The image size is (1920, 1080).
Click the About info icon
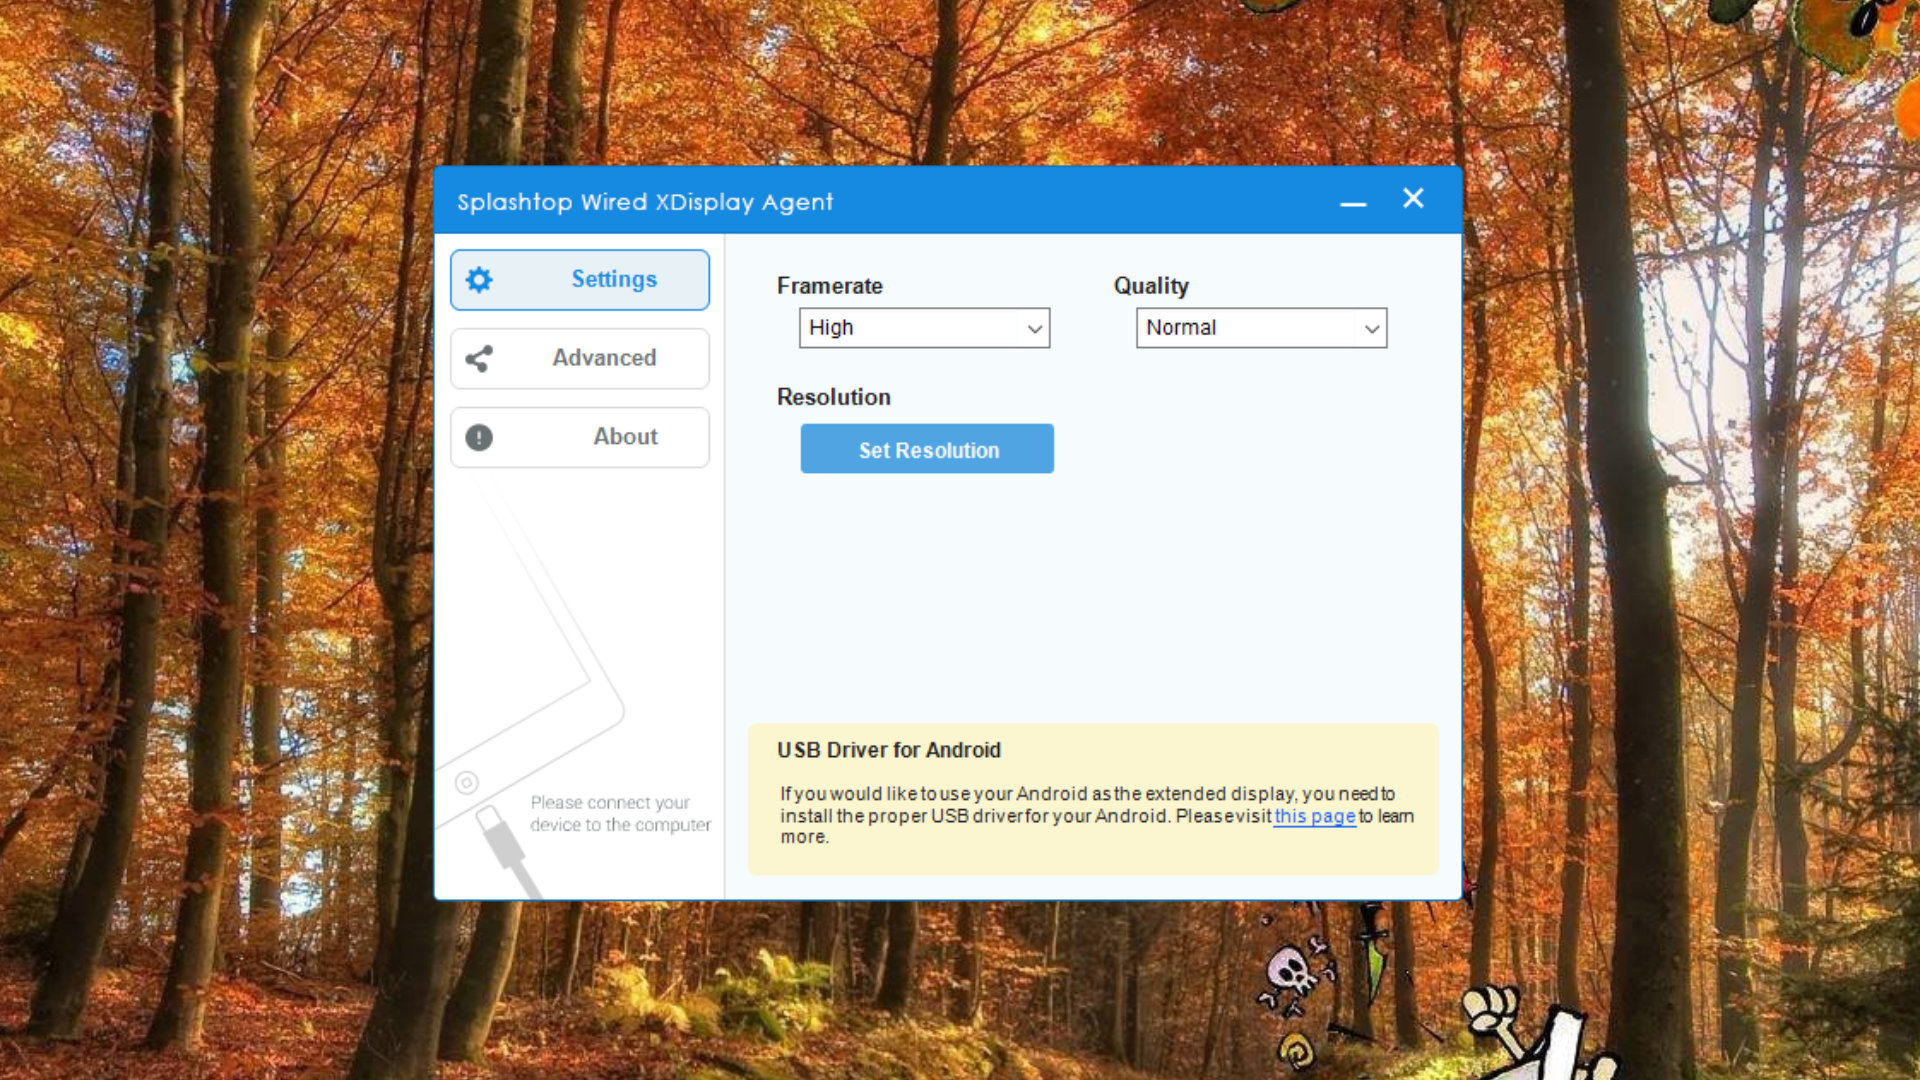coord(479,437)
